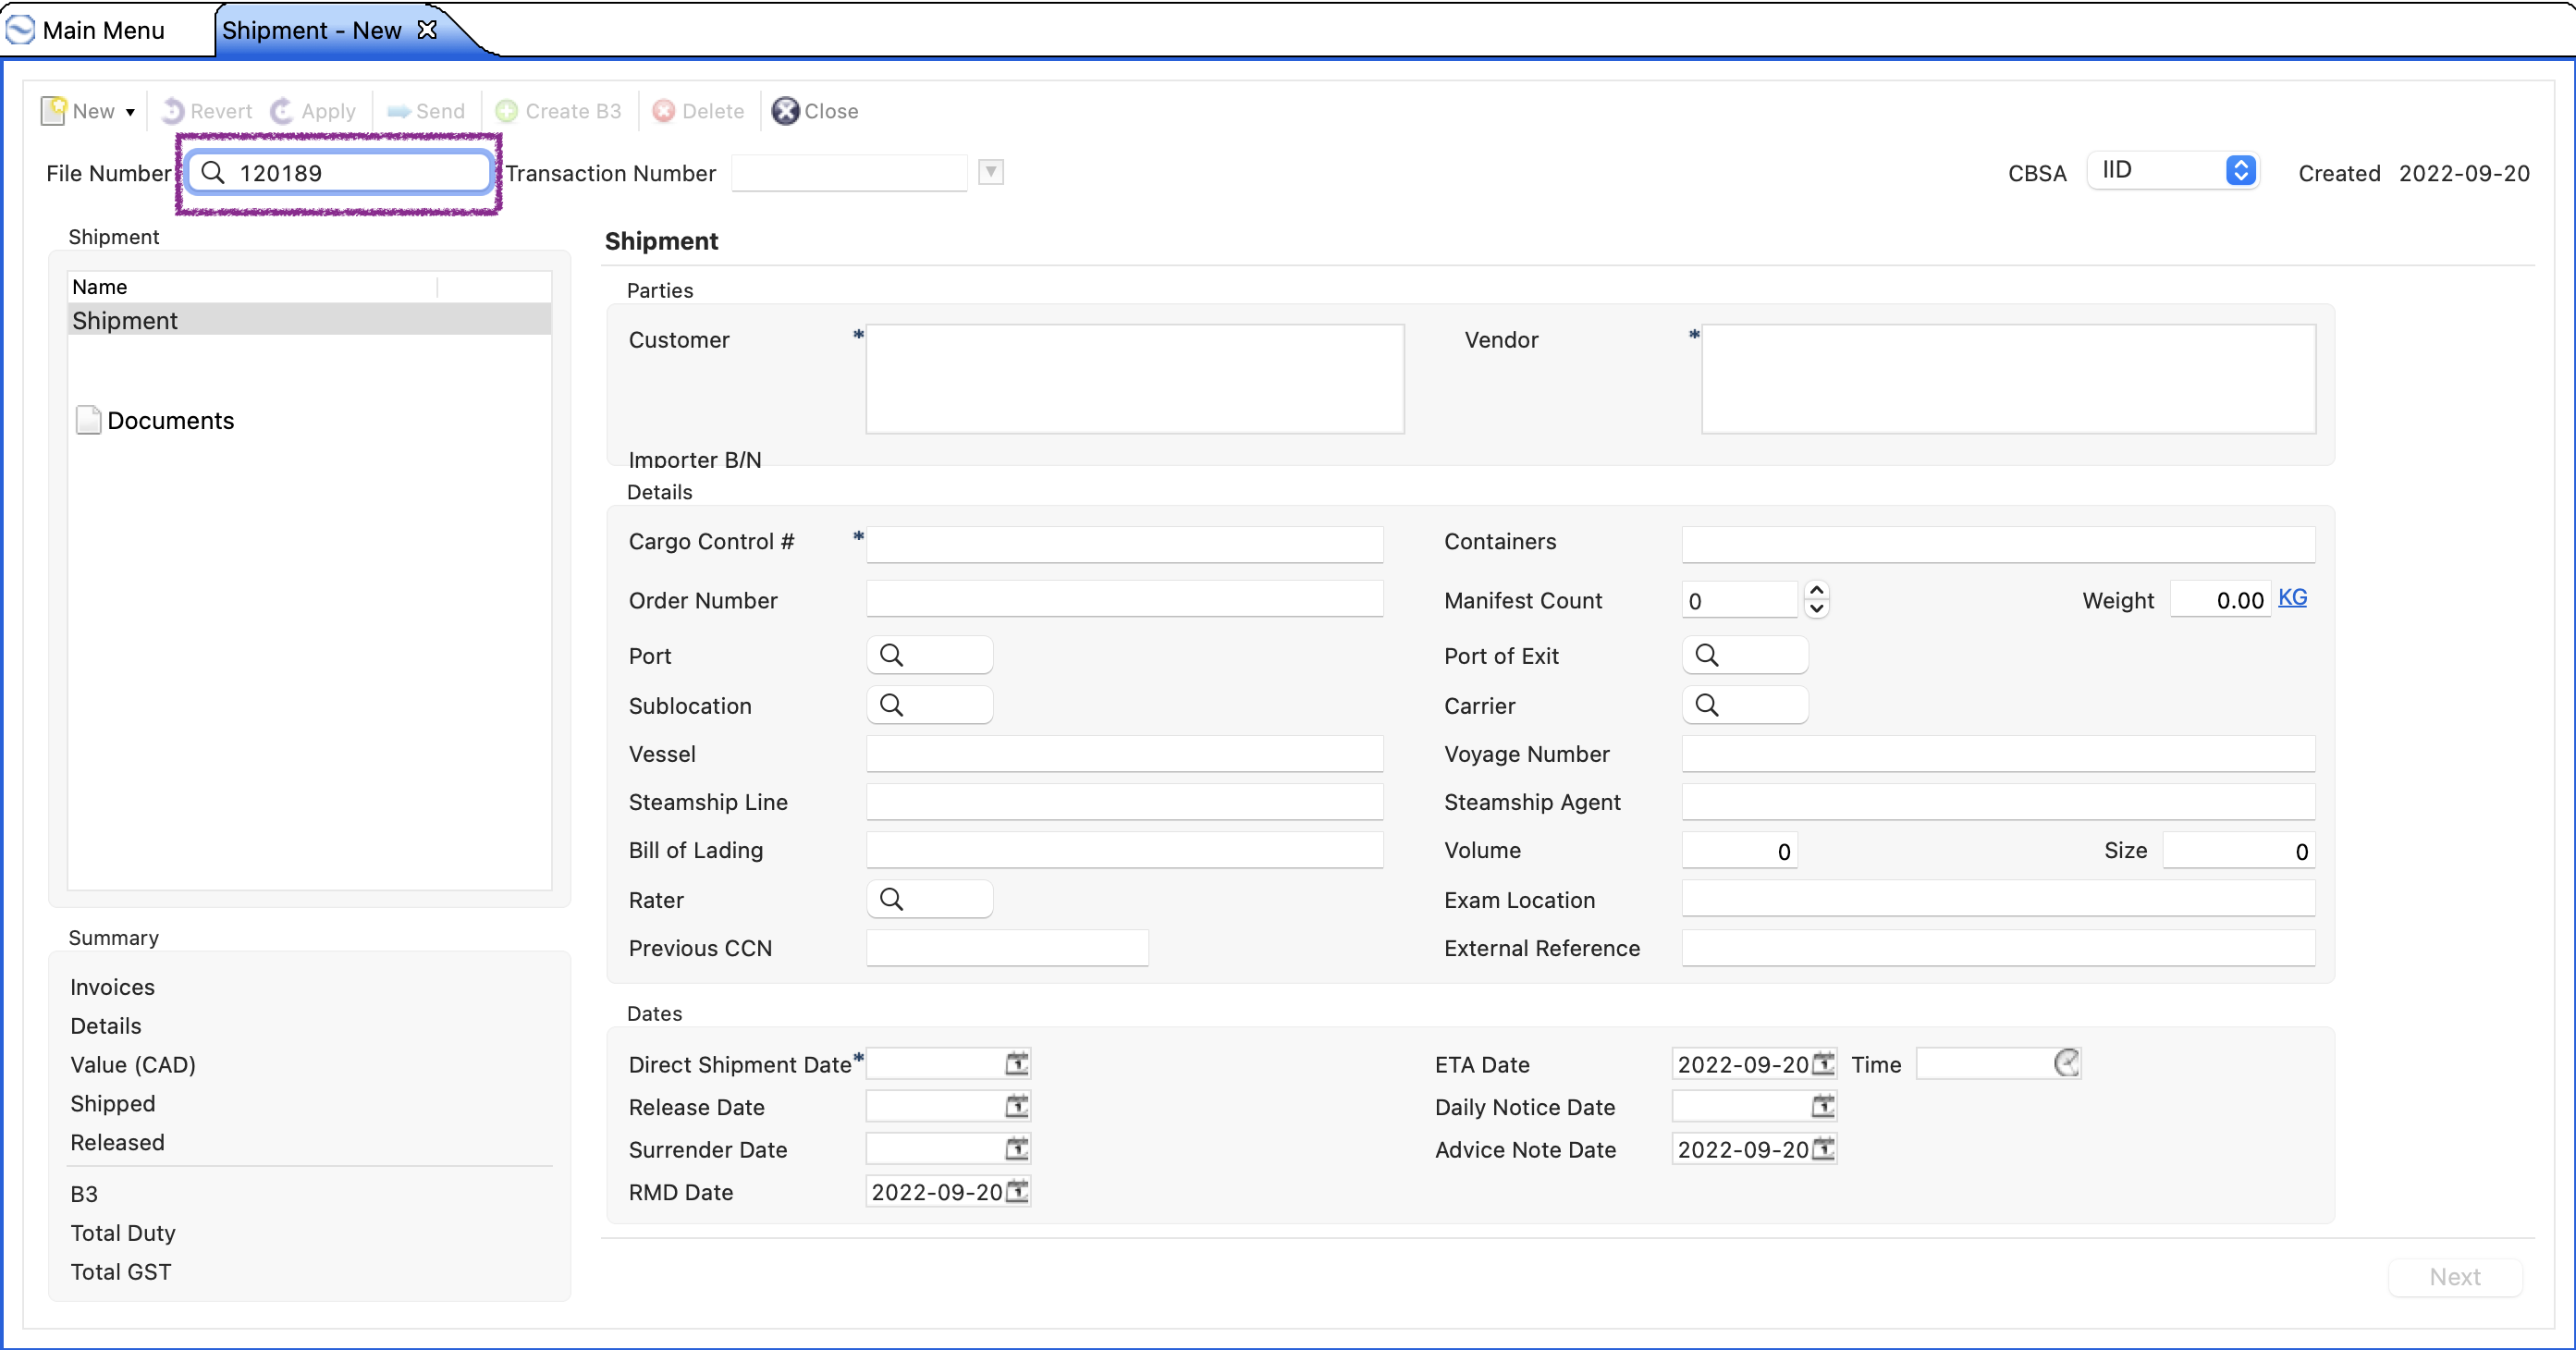Click the Customer text box

1135,379
